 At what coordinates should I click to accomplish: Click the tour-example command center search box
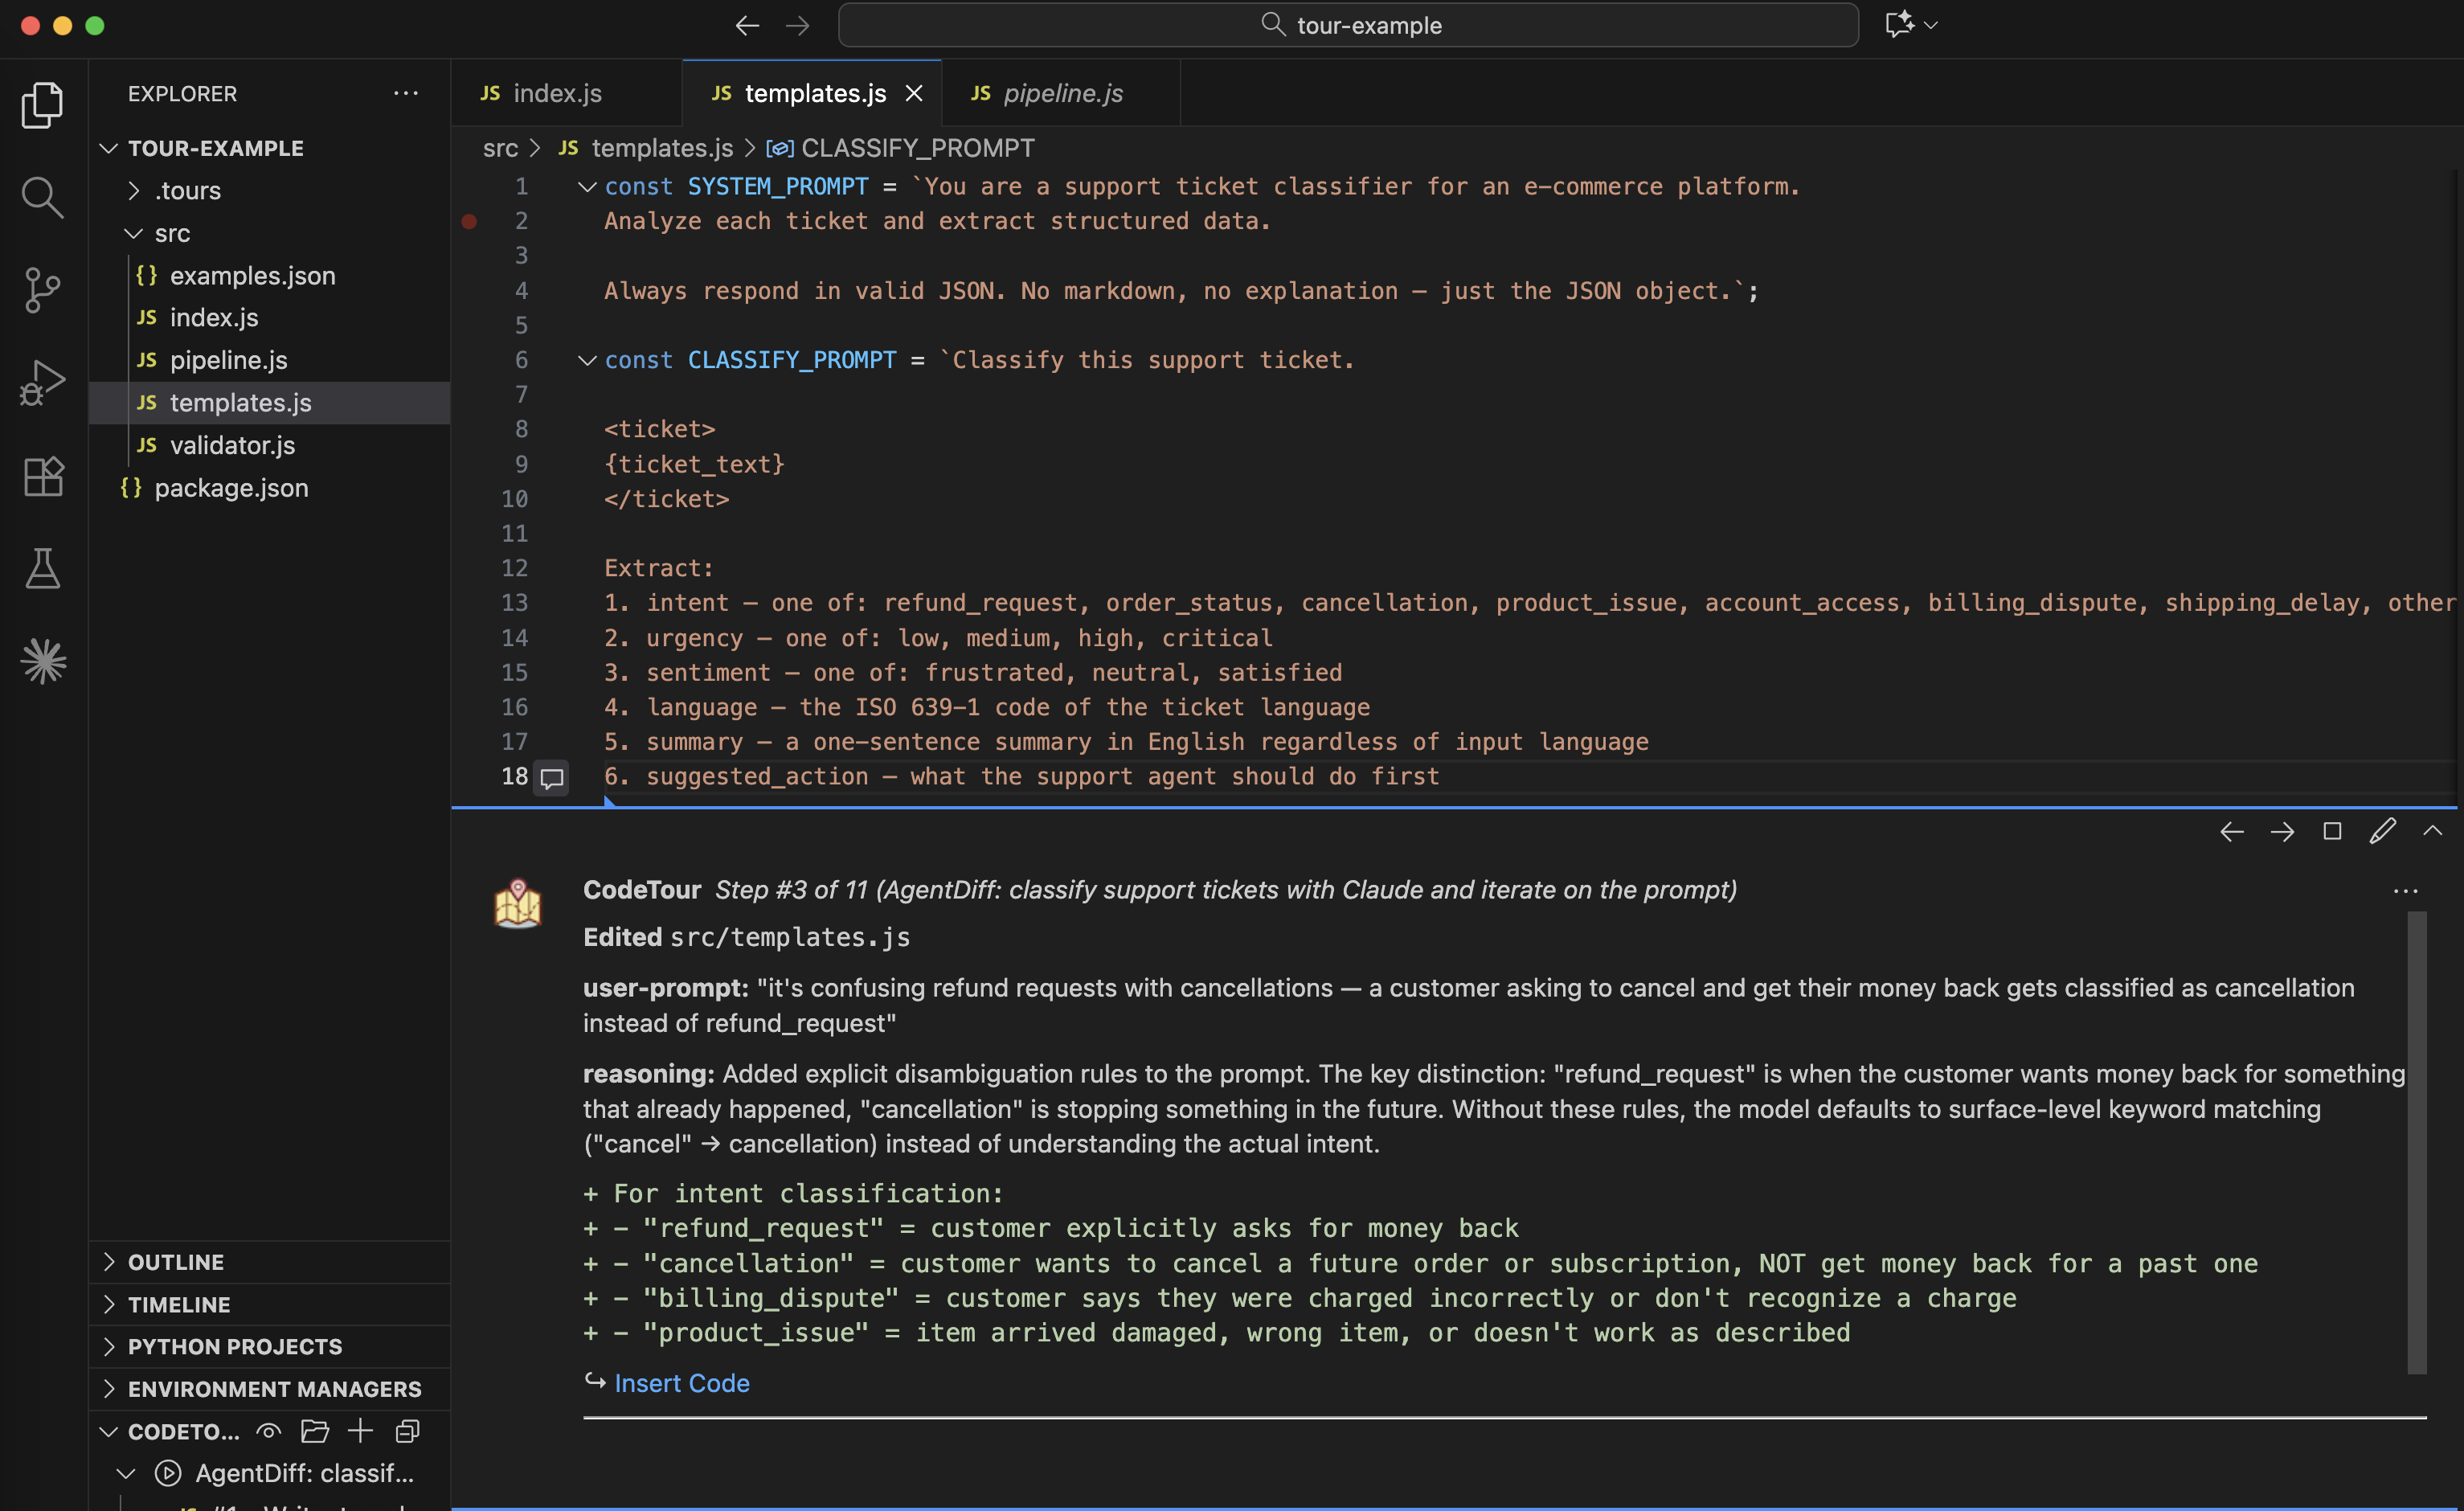pyautogui.click(x=1348, y=25)
